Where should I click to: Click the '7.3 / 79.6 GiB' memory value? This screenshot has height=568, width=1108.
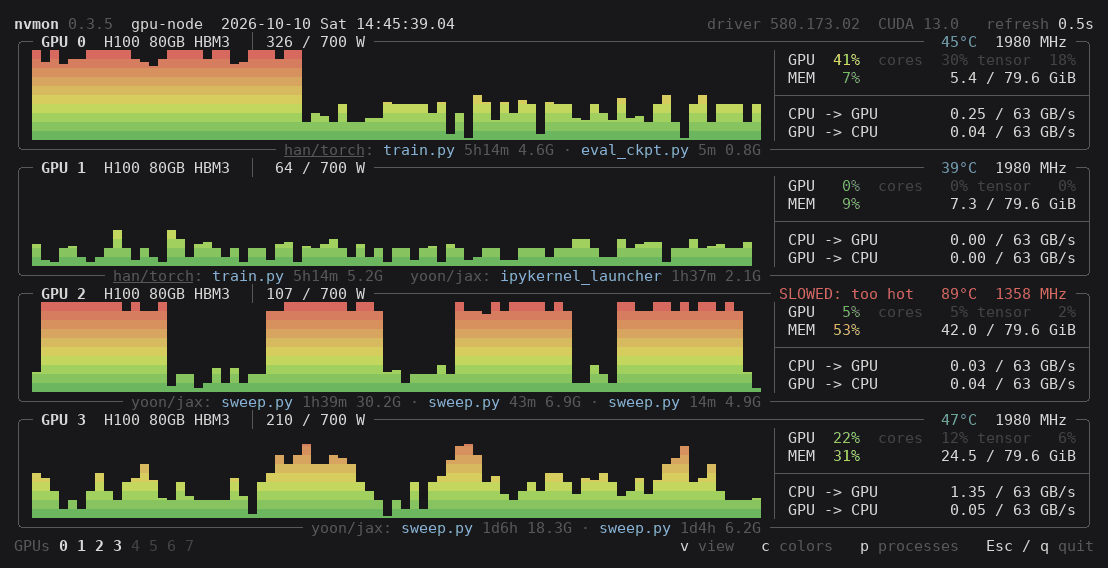(x=1013, y=203)
